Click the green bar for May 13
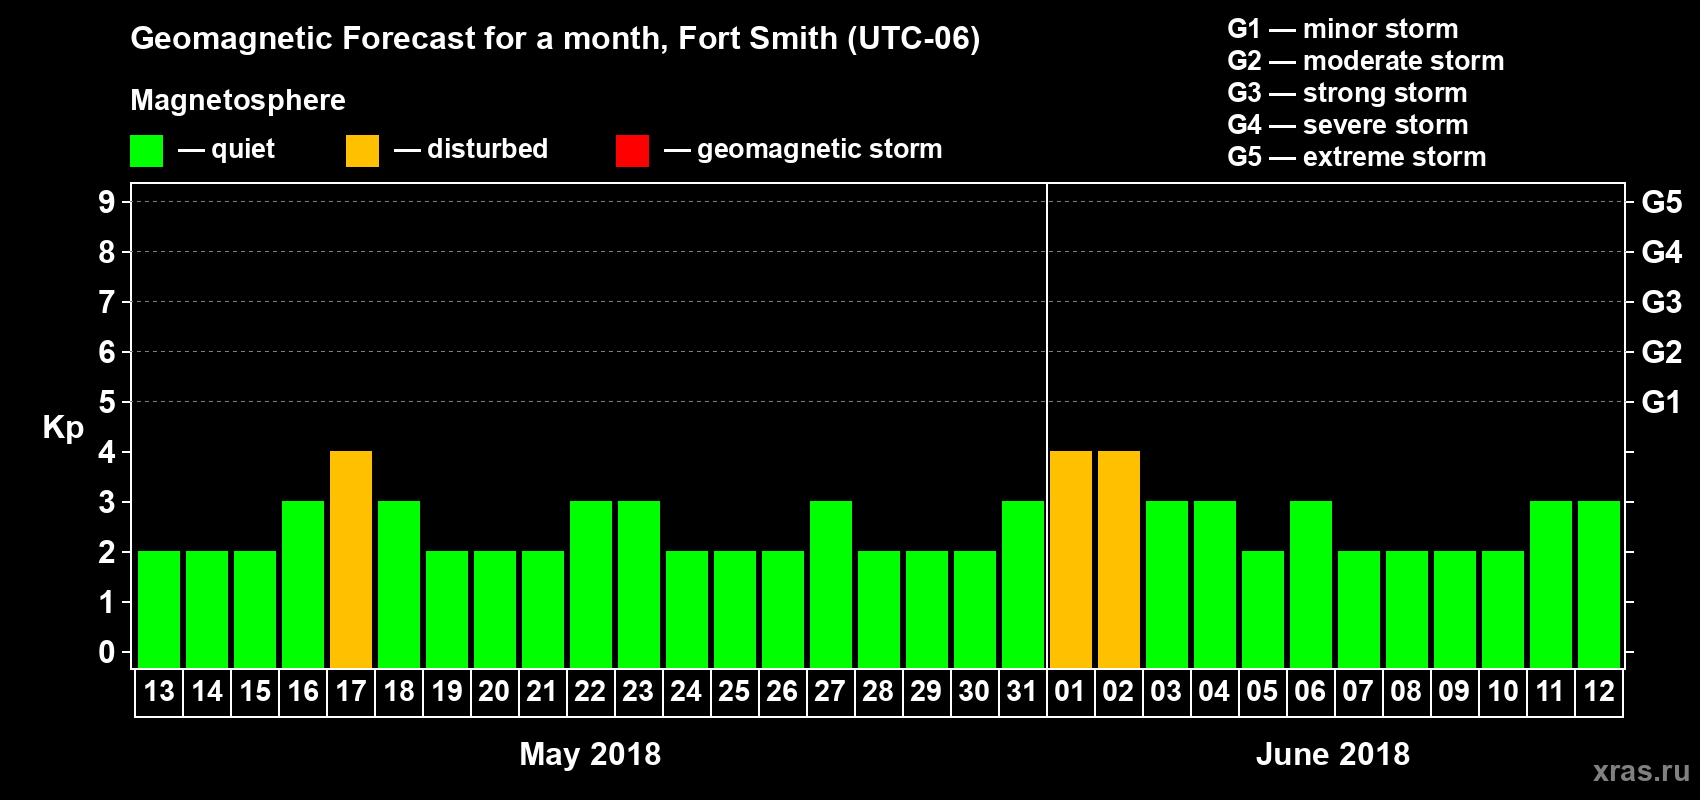 click(x=159, y=609)
